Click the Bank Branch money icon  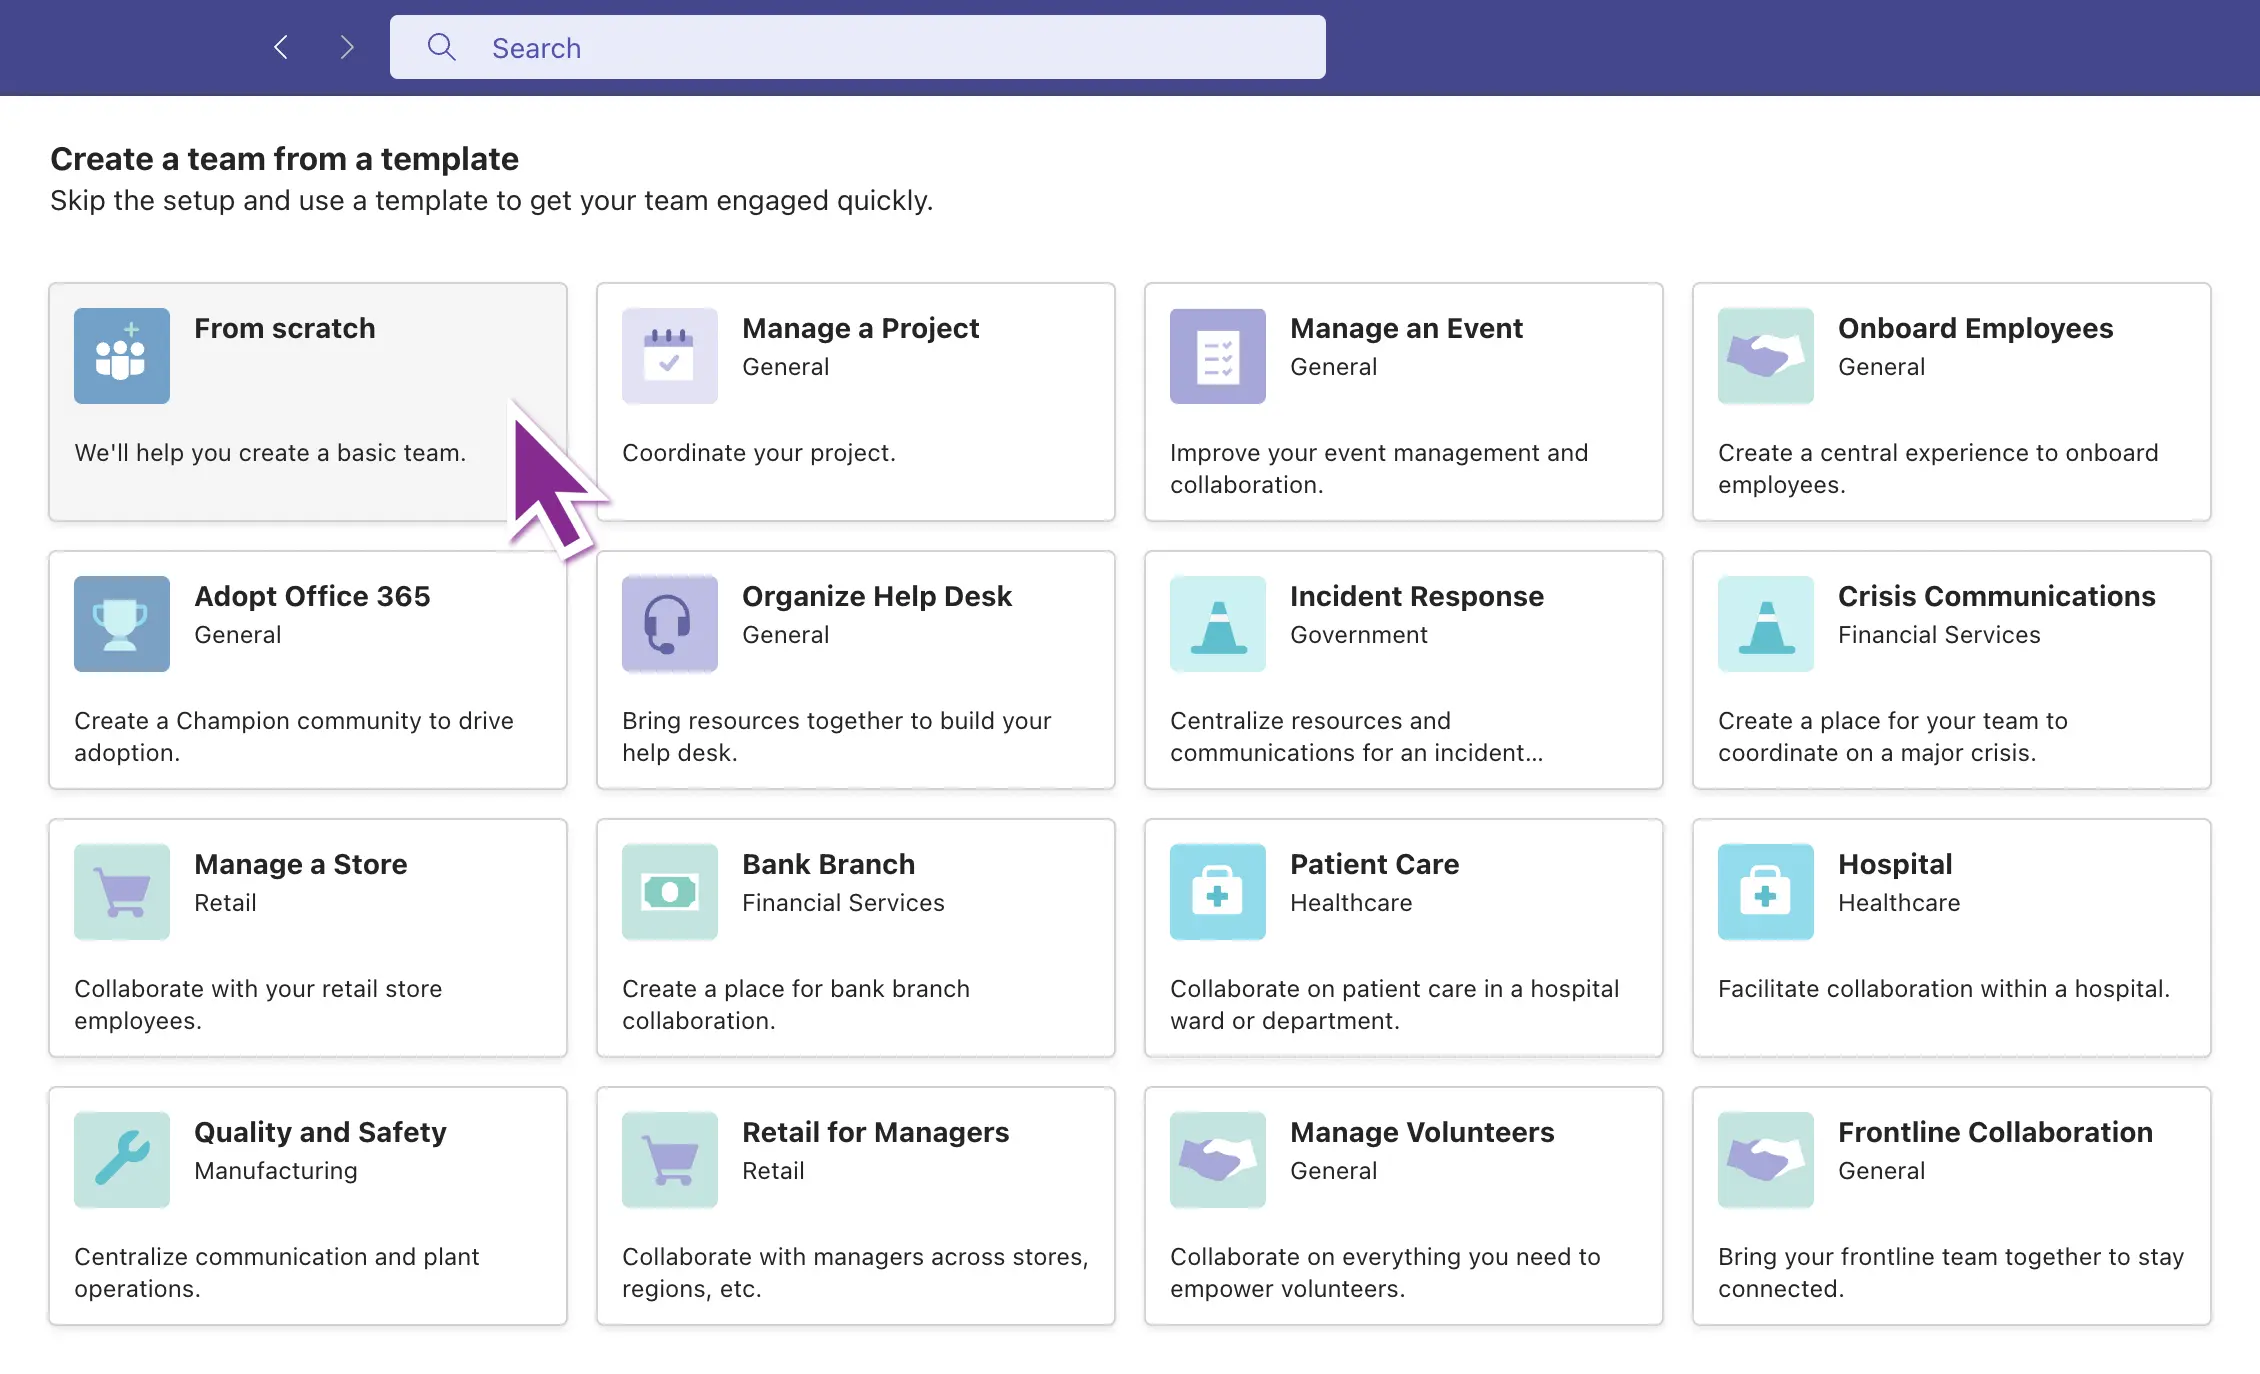[x=669, y=892]
